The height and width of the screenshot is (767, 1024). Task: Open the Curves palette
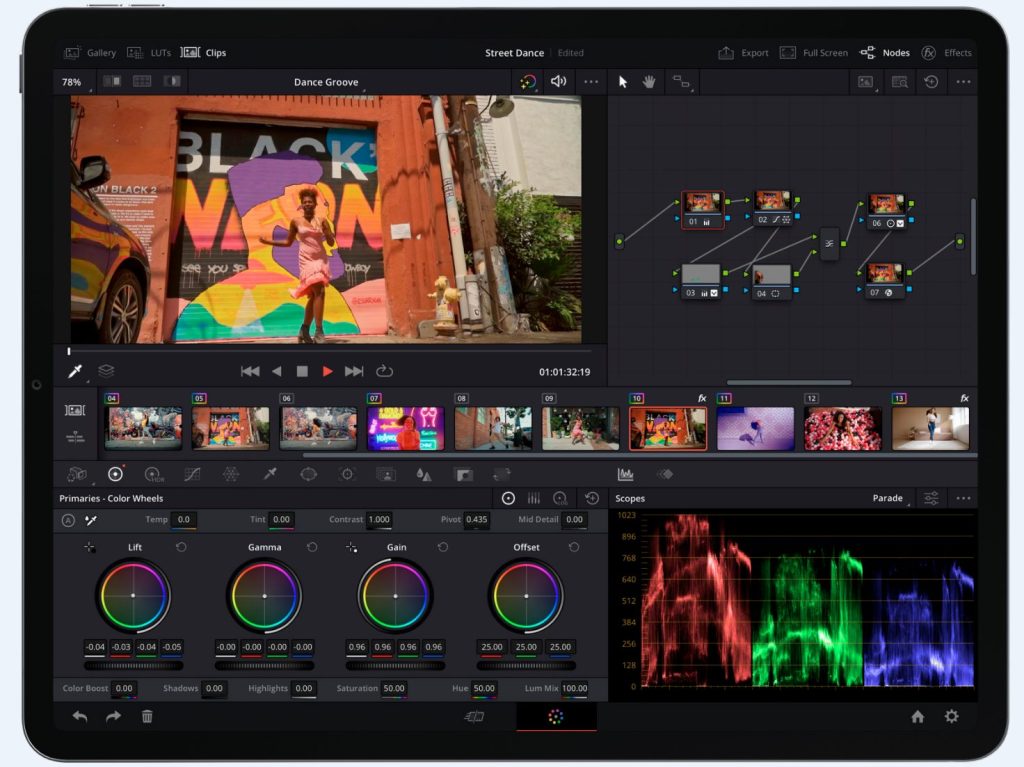pos(192,474)
